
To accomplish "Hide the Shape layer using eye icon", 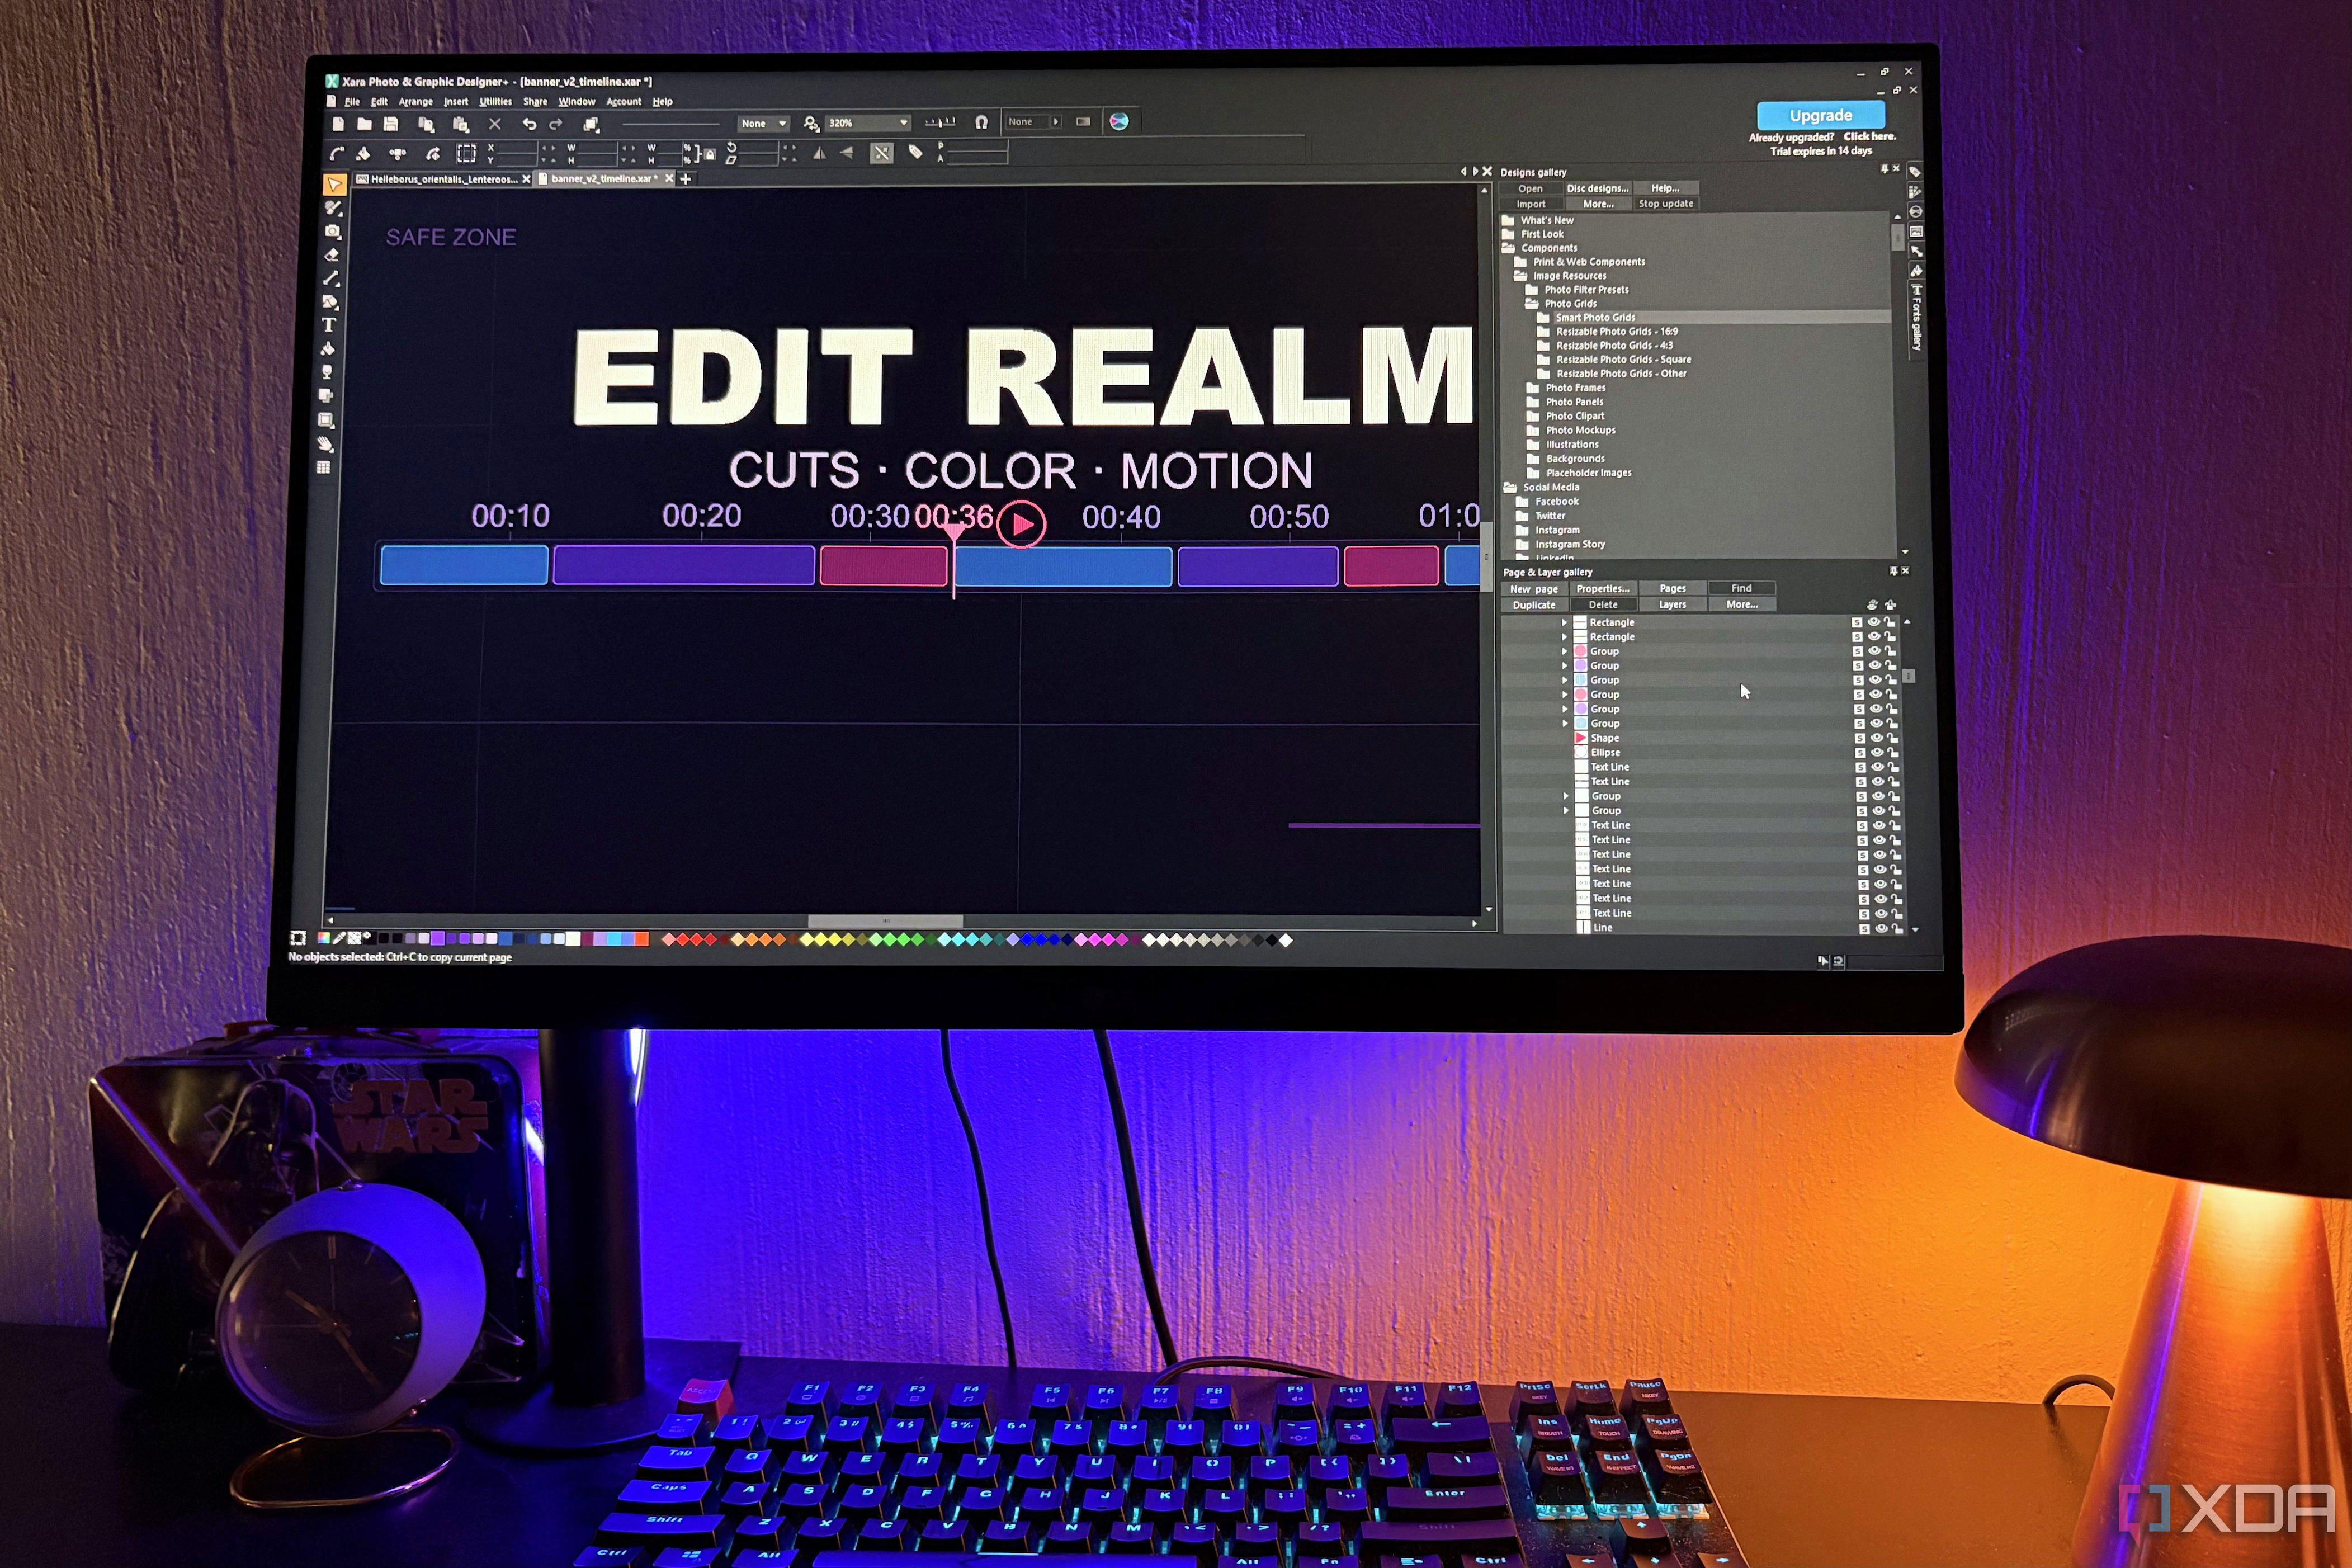I will pos(1876,738).
